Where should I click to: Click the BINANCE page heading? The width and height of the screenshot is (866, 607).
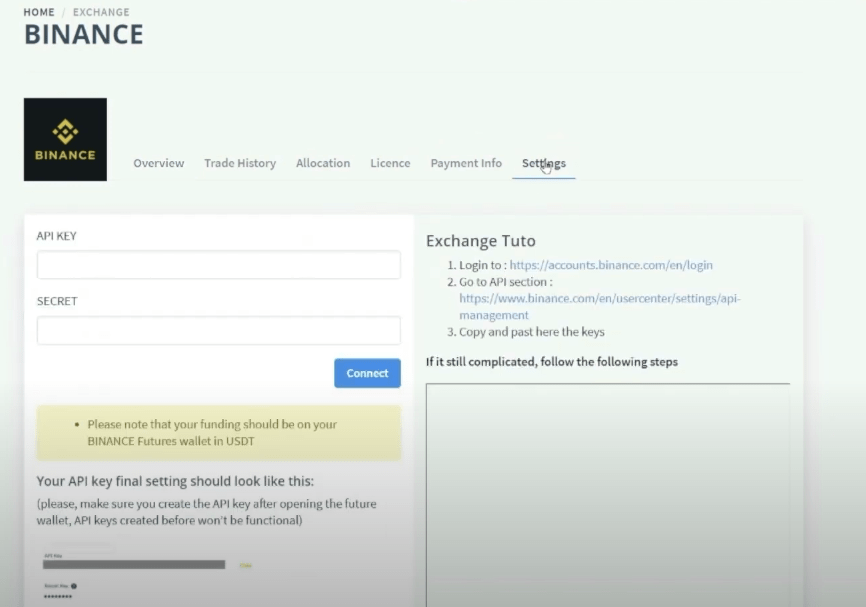pyautogui.click(x=84, y=34)
